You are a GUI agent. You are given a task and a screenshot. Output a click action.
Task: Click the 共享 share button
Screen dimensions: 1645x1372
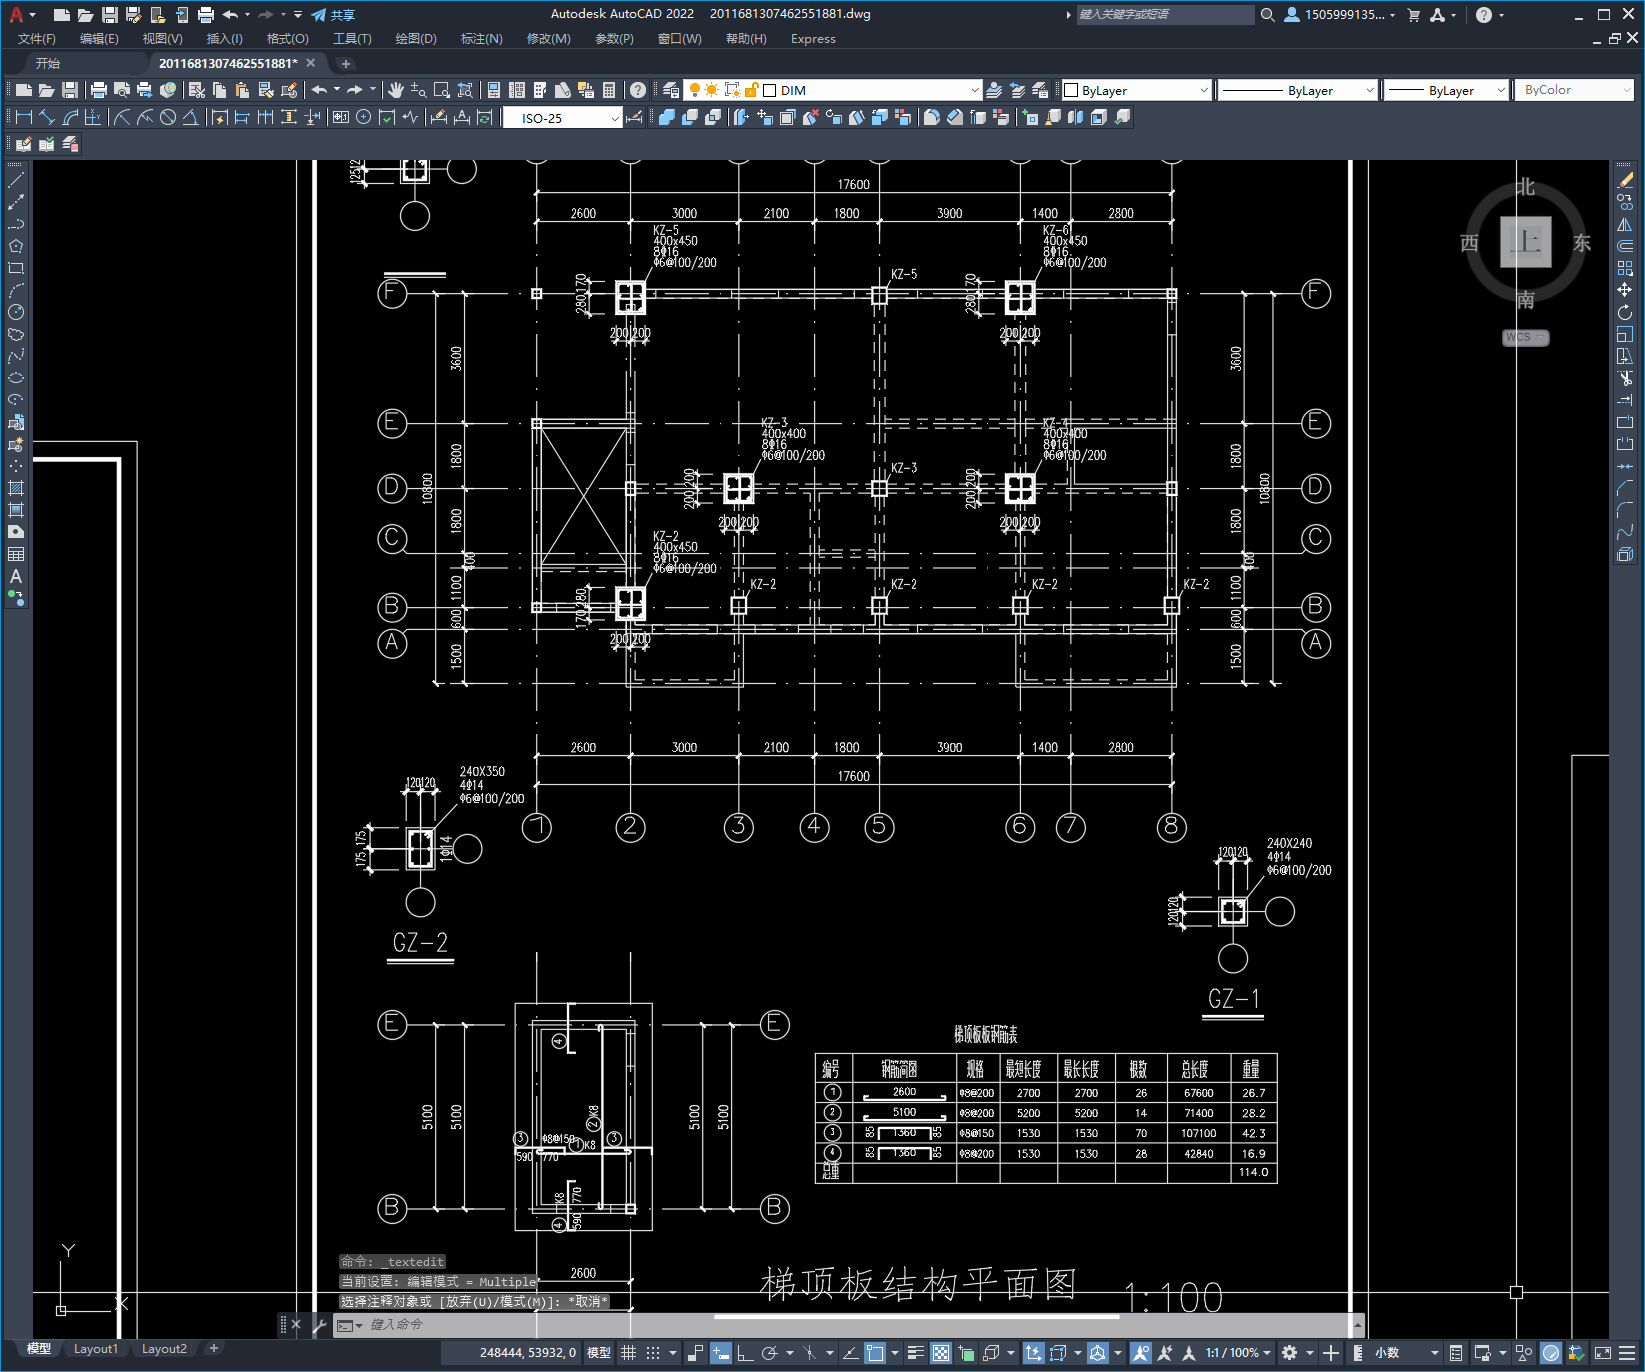(333, 15)
